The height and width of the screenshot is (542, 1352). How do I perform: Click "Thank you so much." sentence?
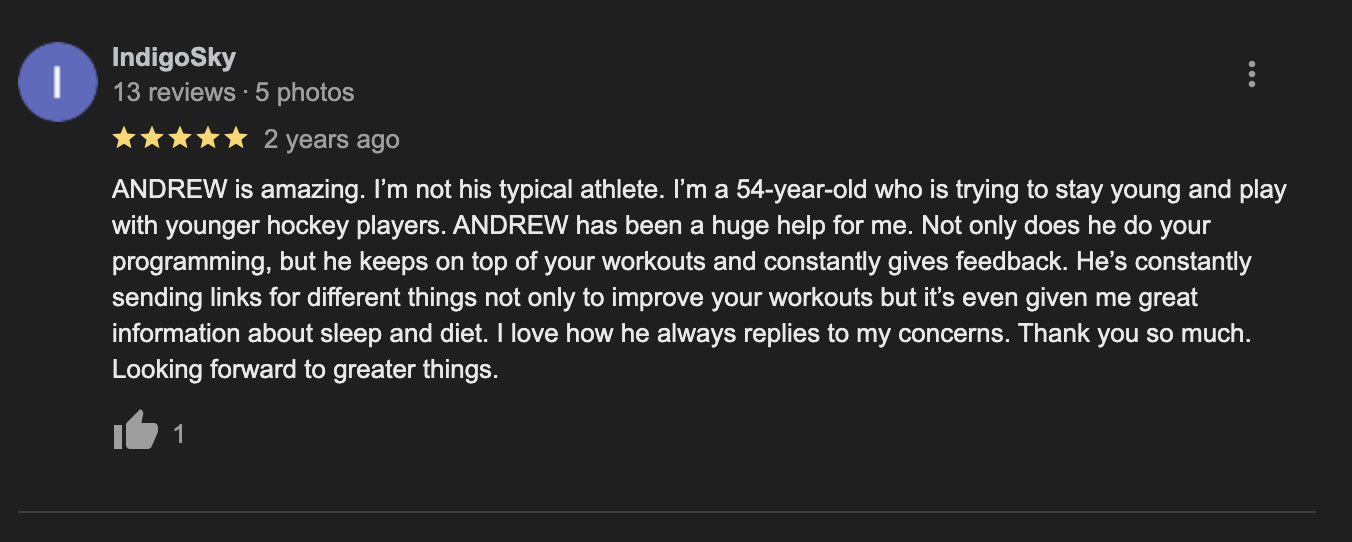pos(1133,333)
